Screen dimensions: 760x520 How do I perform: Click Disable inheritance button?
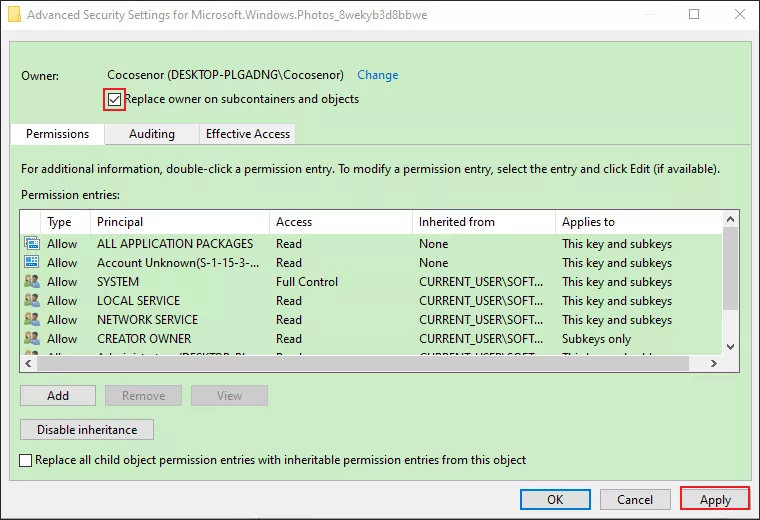(87, 429)
